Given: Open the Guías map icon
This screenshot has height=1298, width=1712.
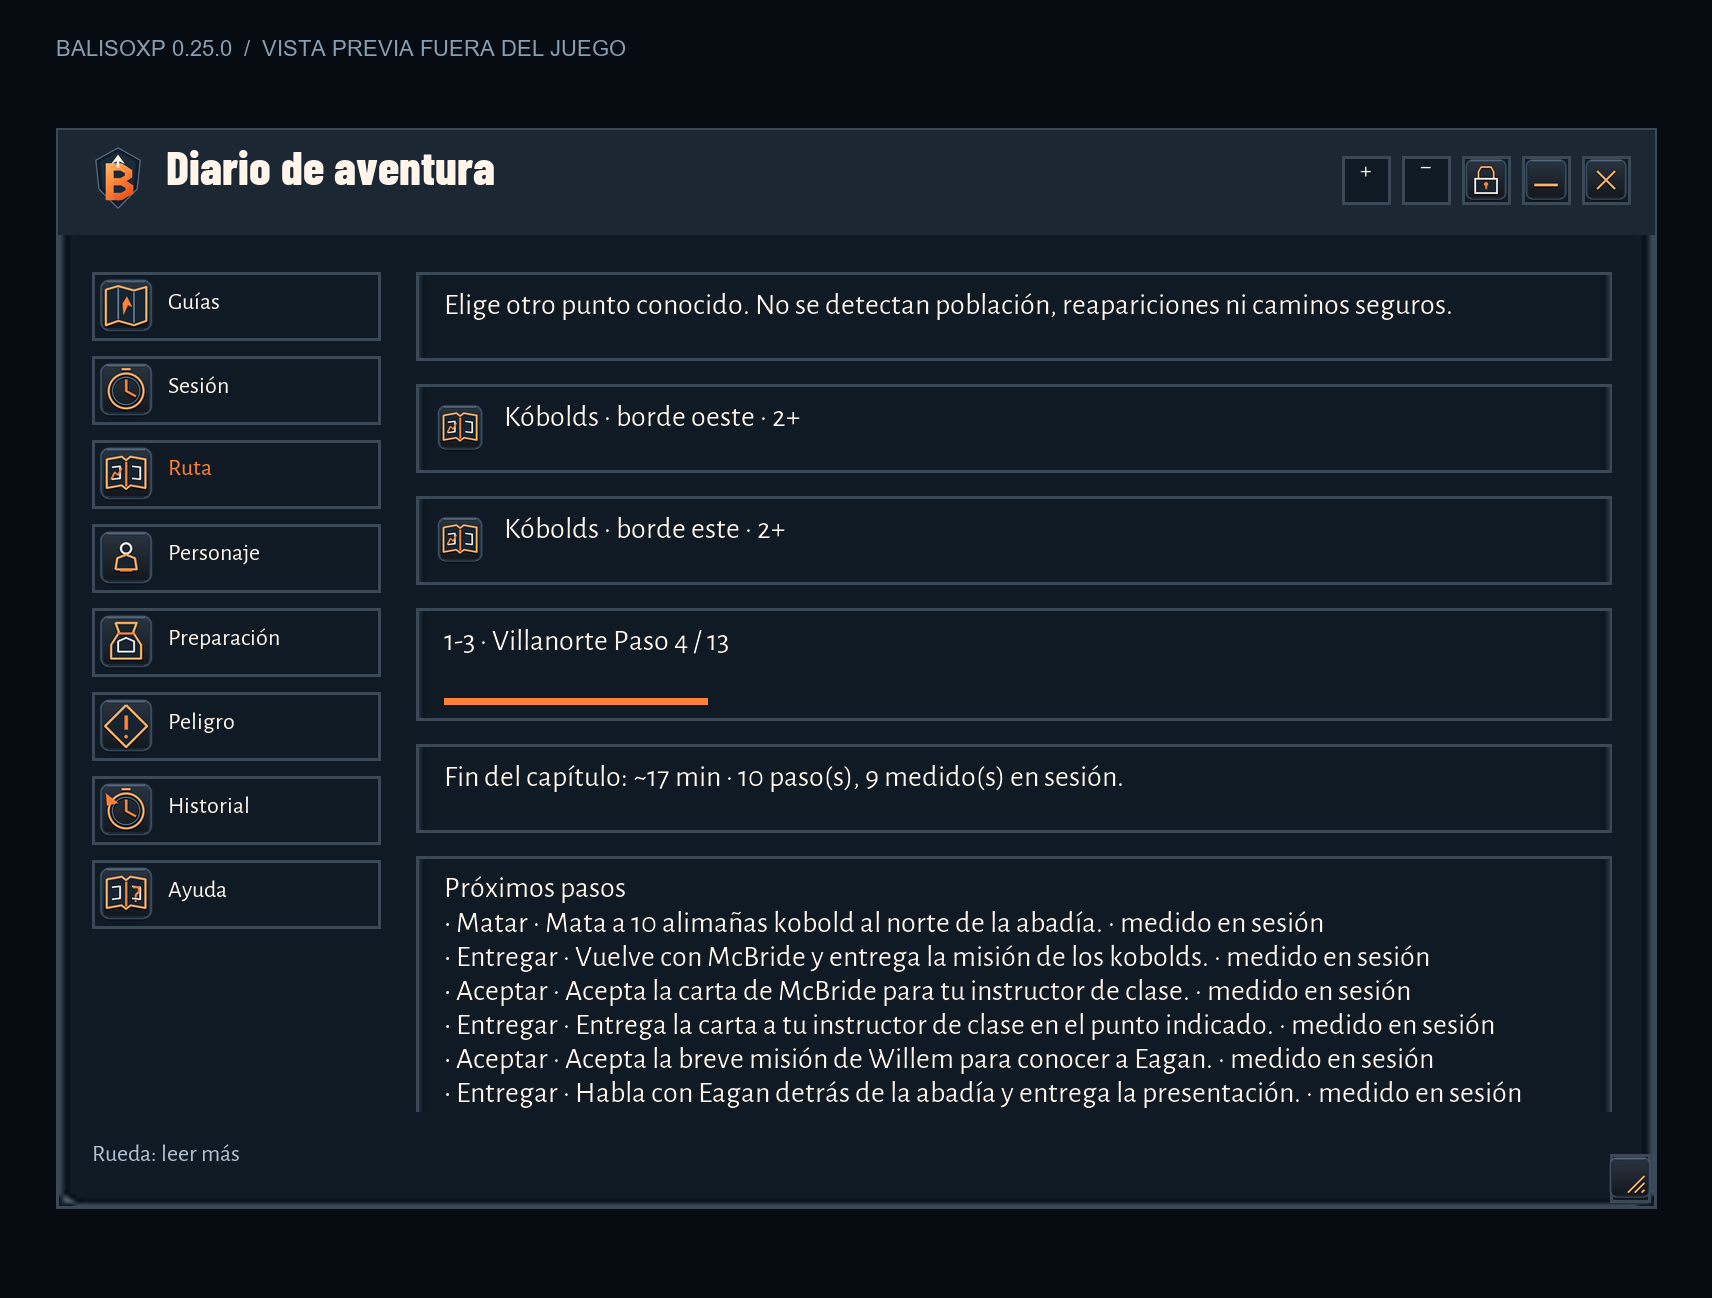Looking at the screenshot, I should pyautogui.click(x=126, y=306).
